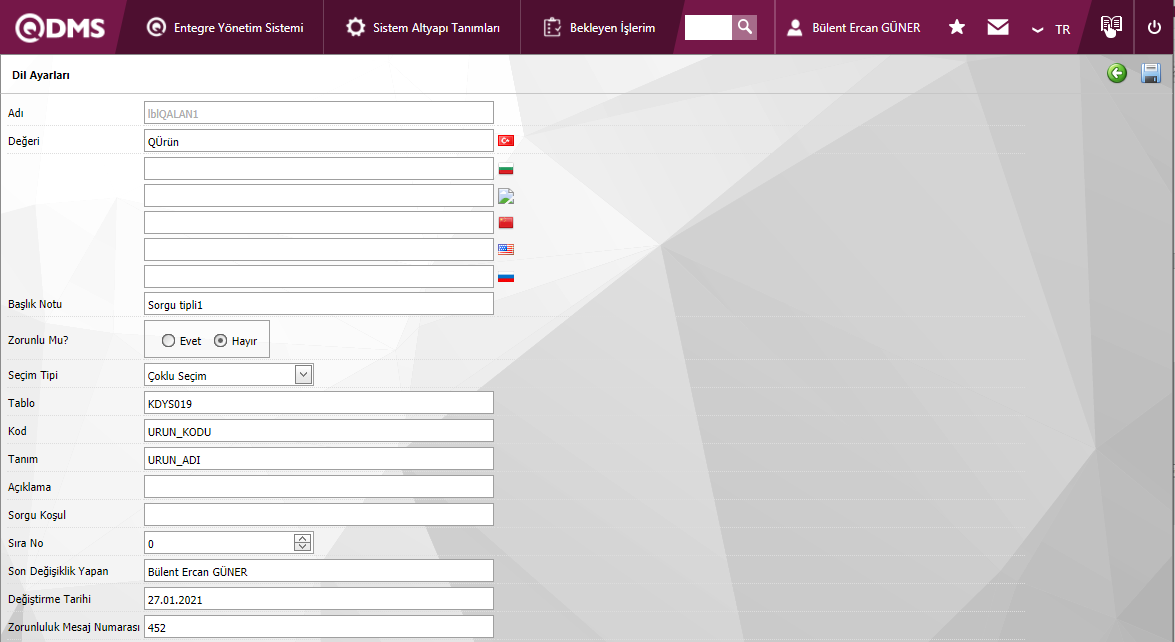
Task: Click the Chinese flag icon
Action: tap(506, 222)
